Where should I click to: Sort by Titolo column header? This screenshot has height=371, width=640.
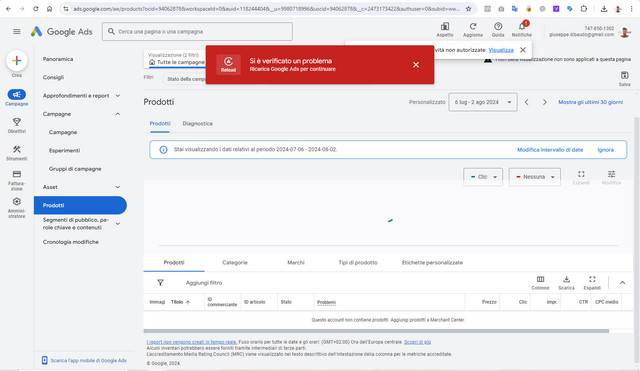[x=180, y=302]
